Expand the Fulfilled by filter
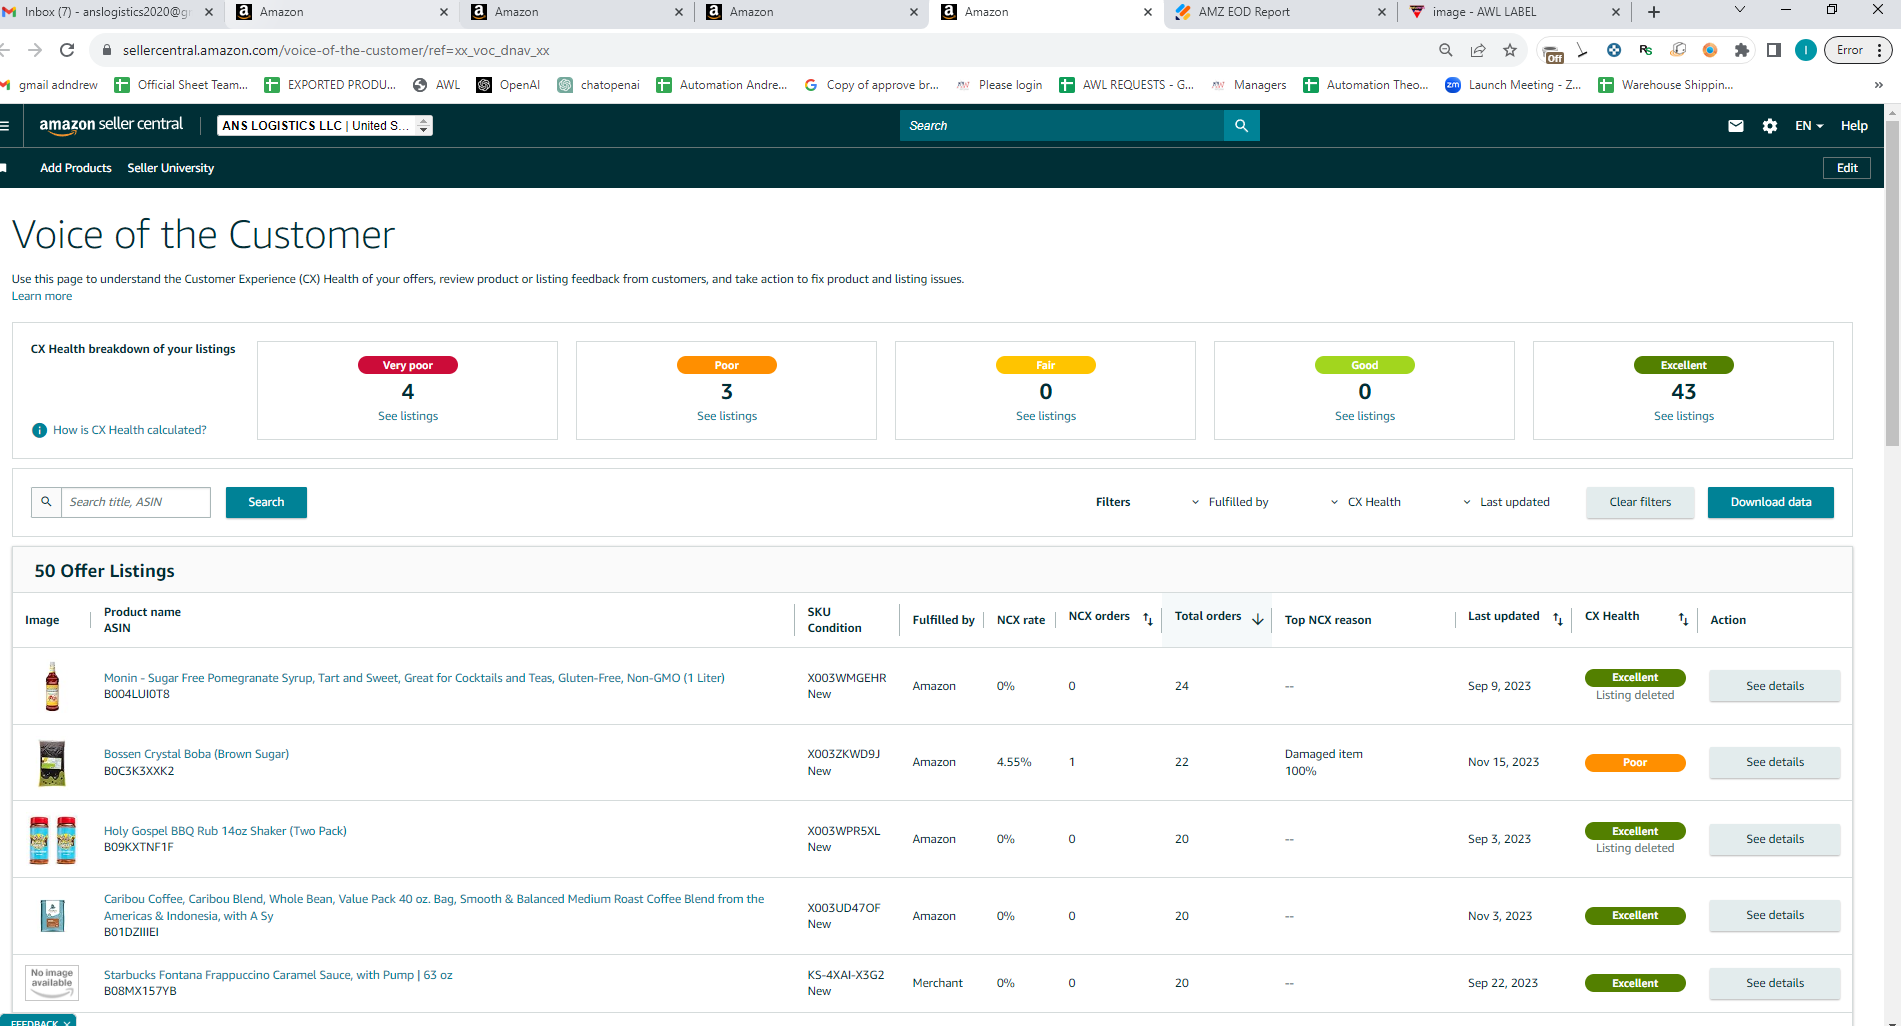This screenshot has width=1901, height=1026. (x=1229, y=502)
